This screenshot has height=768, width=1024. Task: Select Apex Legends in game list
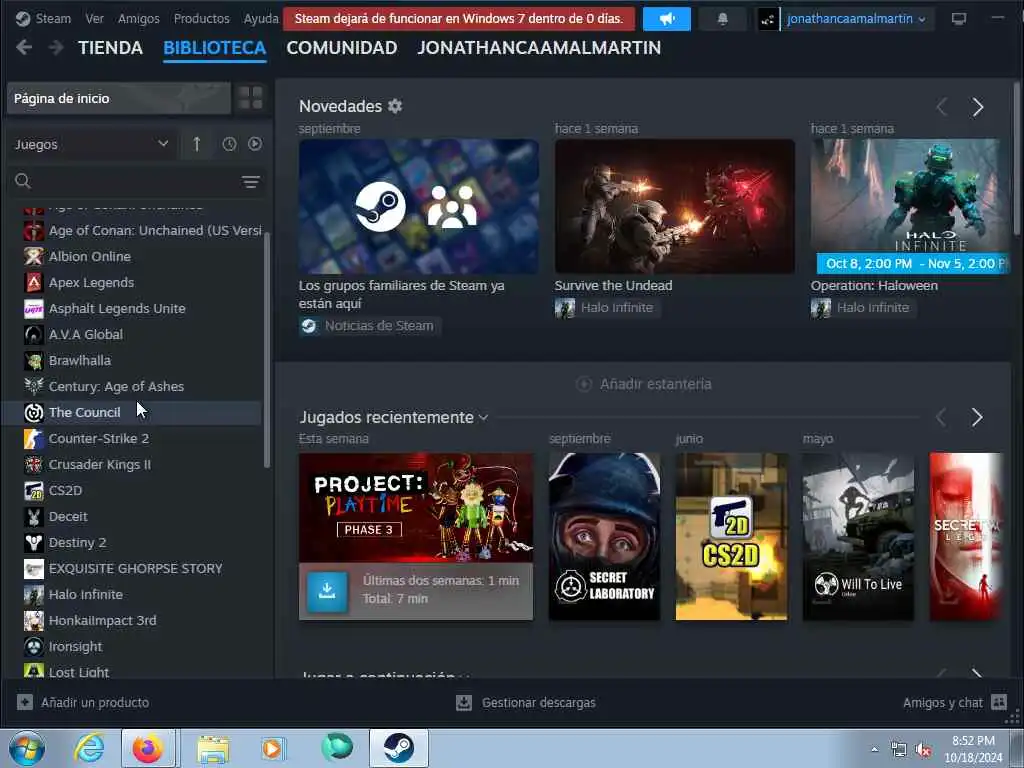(133, 282)
